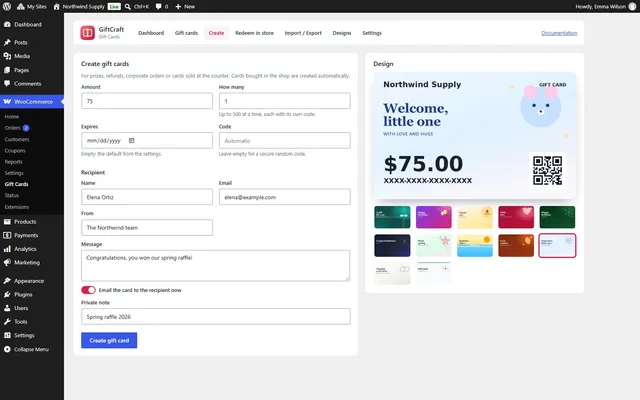
Task: Open My Sites in the admin bar
Action: click(x=32, y=7)
